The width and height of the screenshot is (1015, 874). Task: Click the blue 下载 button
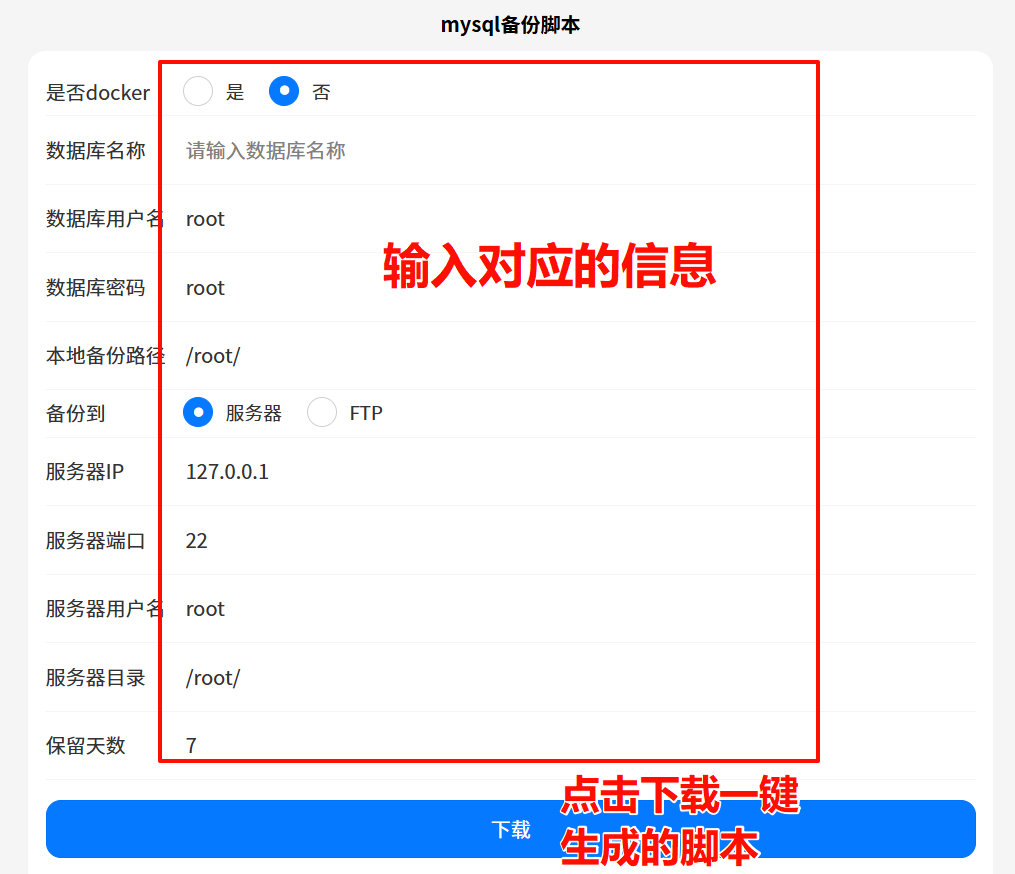point(511,829)
